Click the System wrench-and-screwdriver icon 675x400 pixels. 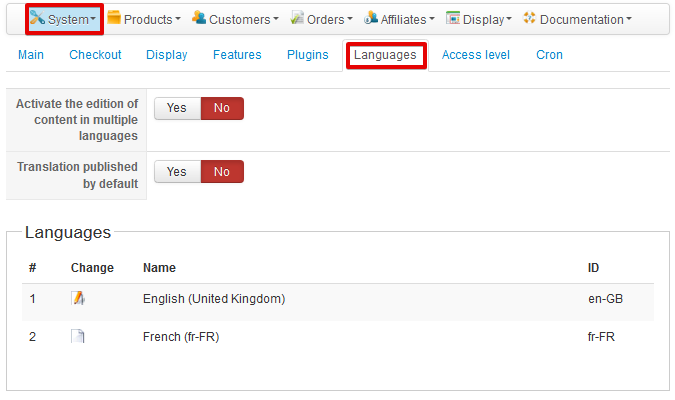pos(37,18)
